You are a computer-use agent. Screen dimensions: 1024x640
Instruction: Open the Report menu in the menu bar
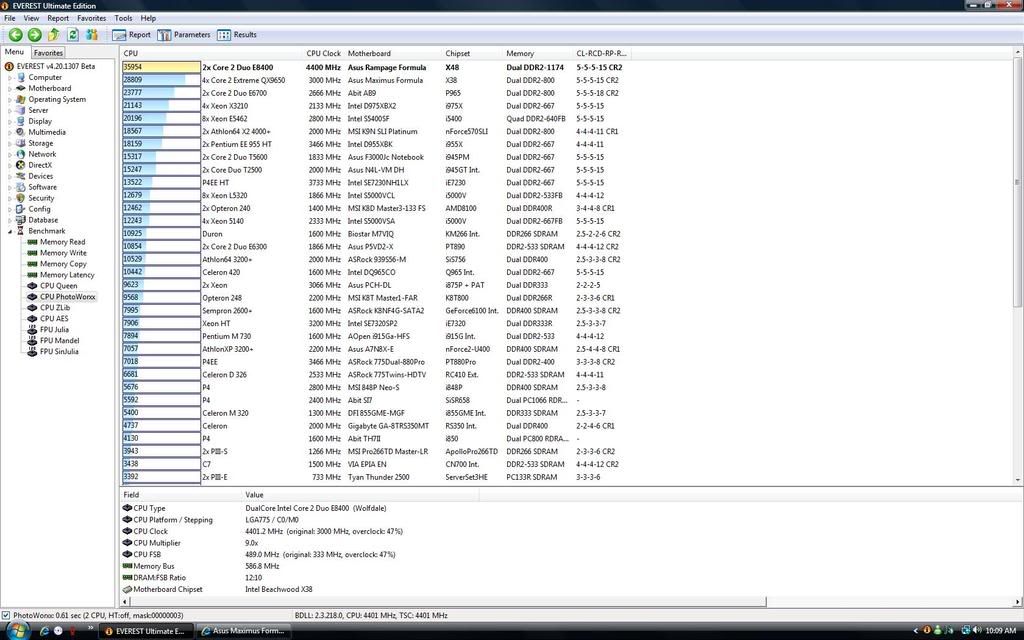tap(58, 18)
